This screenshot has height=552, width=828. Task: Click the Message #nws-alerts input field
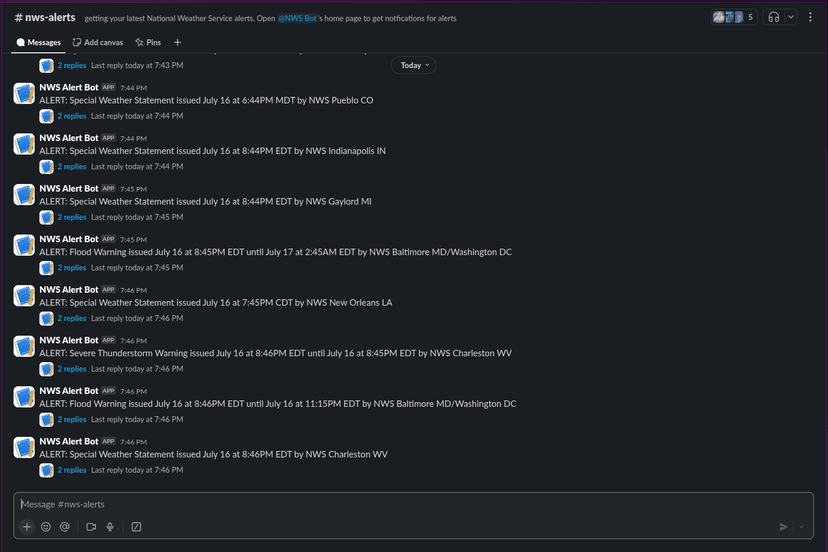click(400, 505)
